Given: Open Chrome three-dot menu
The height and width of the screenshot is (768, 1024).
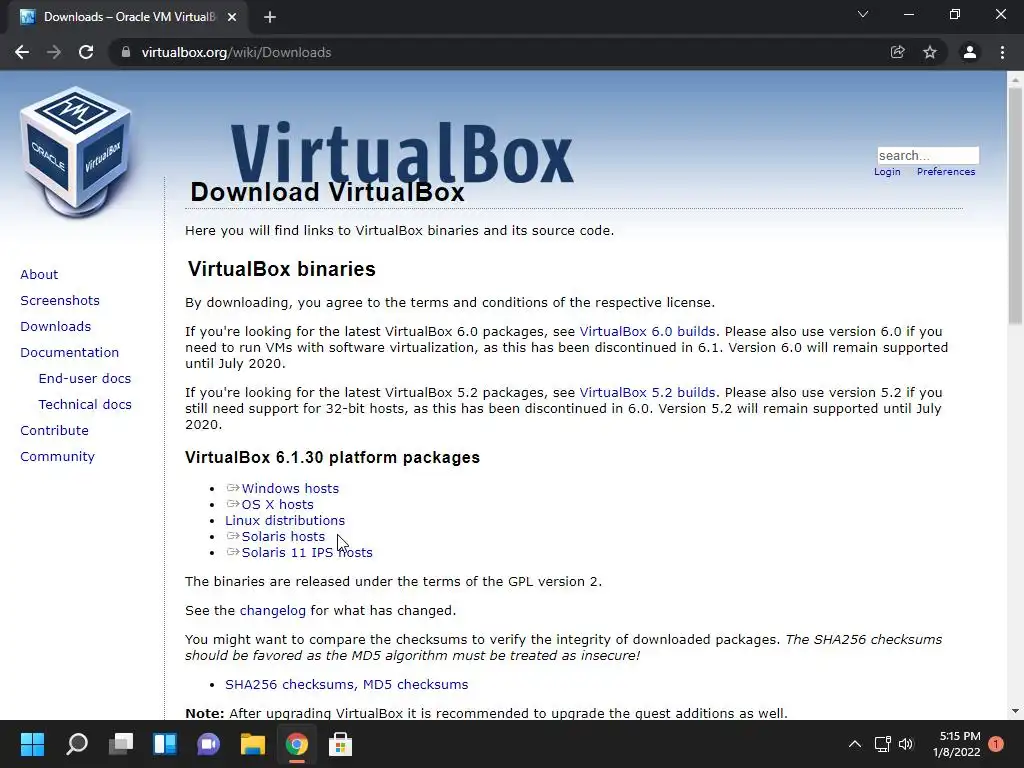Looking at the screenshot, I should 1002,52.
